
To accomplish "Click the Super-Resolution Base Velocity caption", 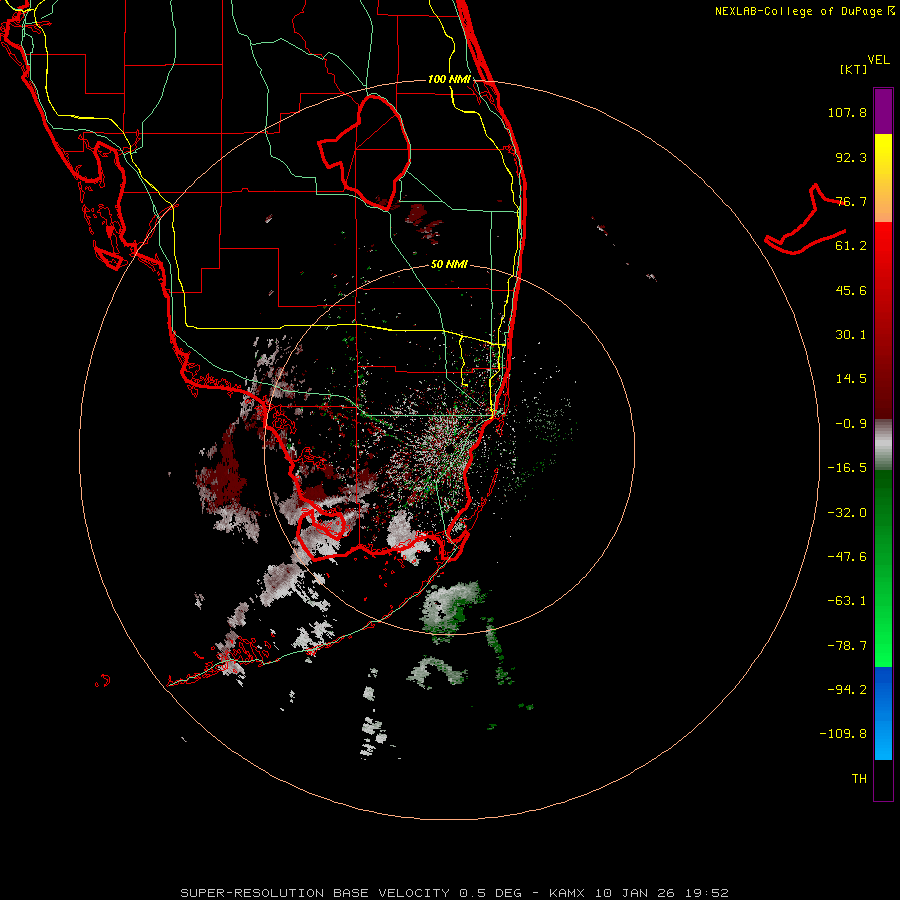I will coord(454,893).
